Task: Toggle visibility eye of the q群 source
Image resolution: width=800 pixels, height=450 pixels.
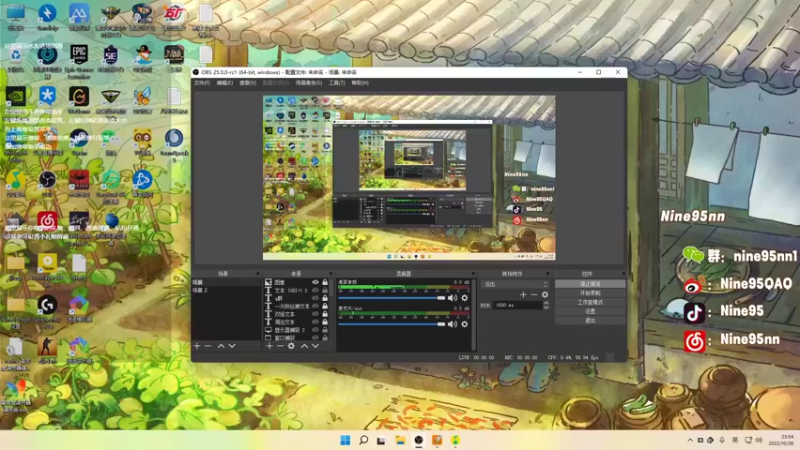Action: pyautogui.click(x=315, y=298)
